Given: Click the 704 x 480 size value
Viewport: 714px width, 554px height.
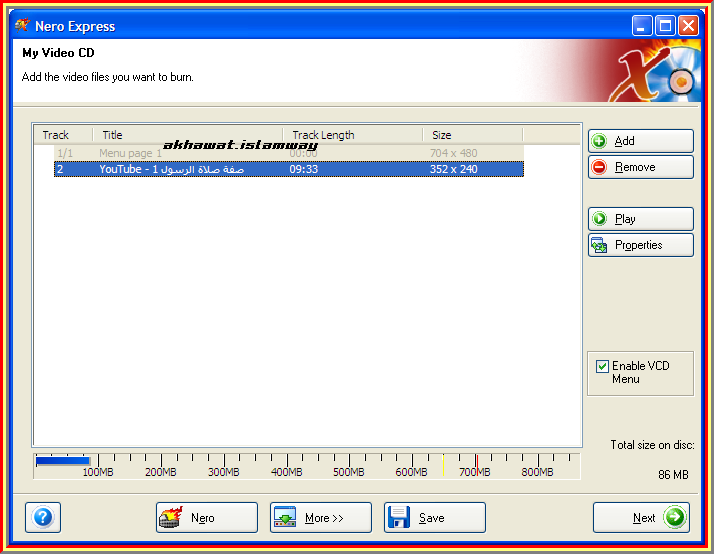Looking at the screenshot, I should click(454, 153).
